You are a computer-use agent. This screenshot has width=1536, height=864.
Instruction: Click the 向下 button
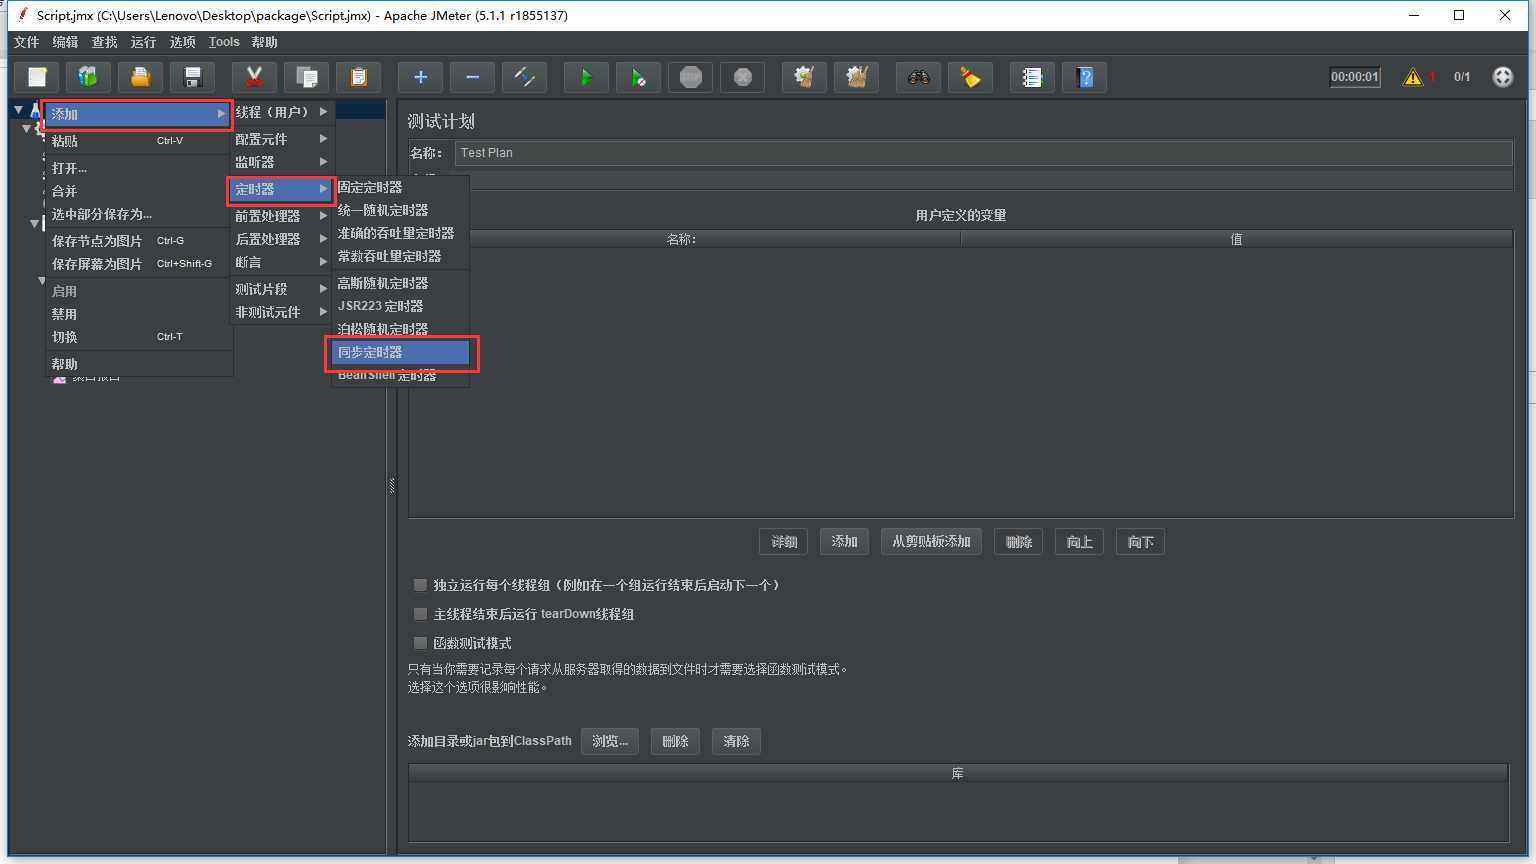(x=1140, y=542)
